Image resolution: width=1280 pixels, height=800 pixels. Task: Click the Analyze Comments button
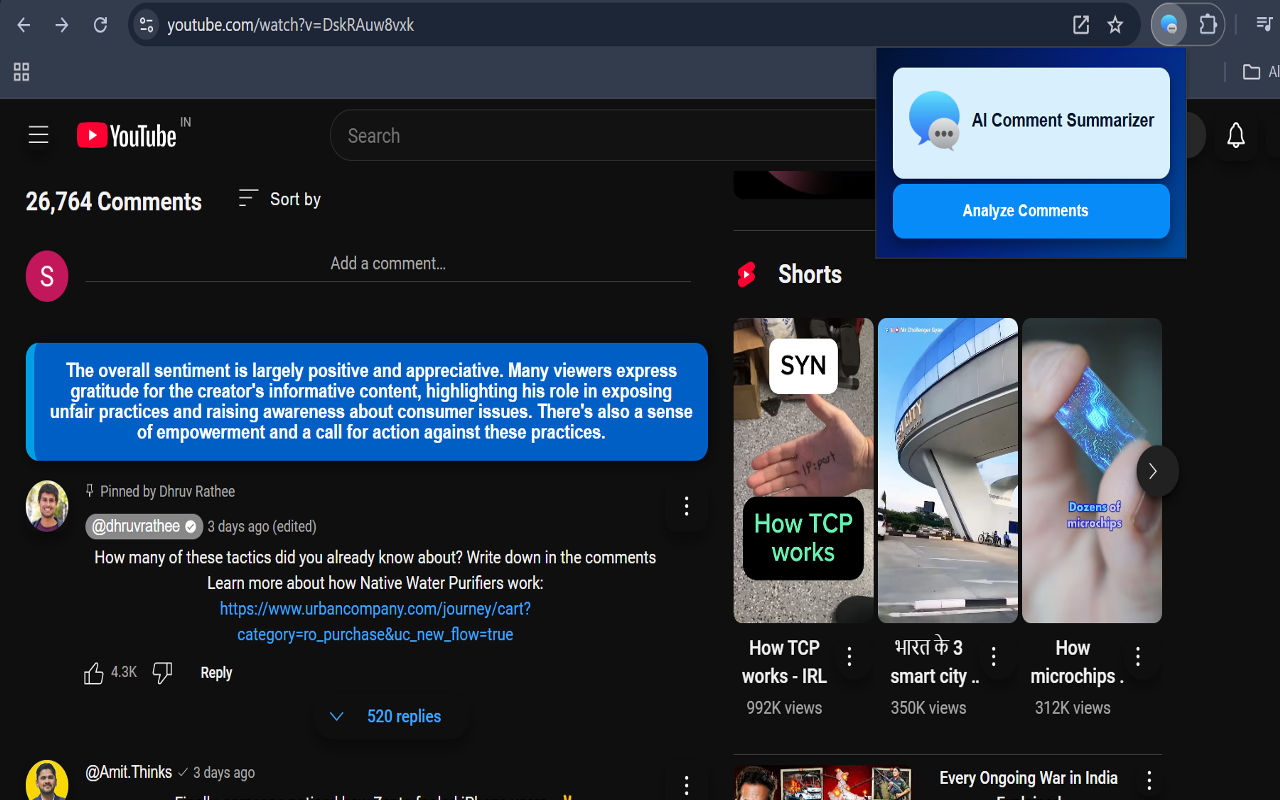click(1031, 211)
